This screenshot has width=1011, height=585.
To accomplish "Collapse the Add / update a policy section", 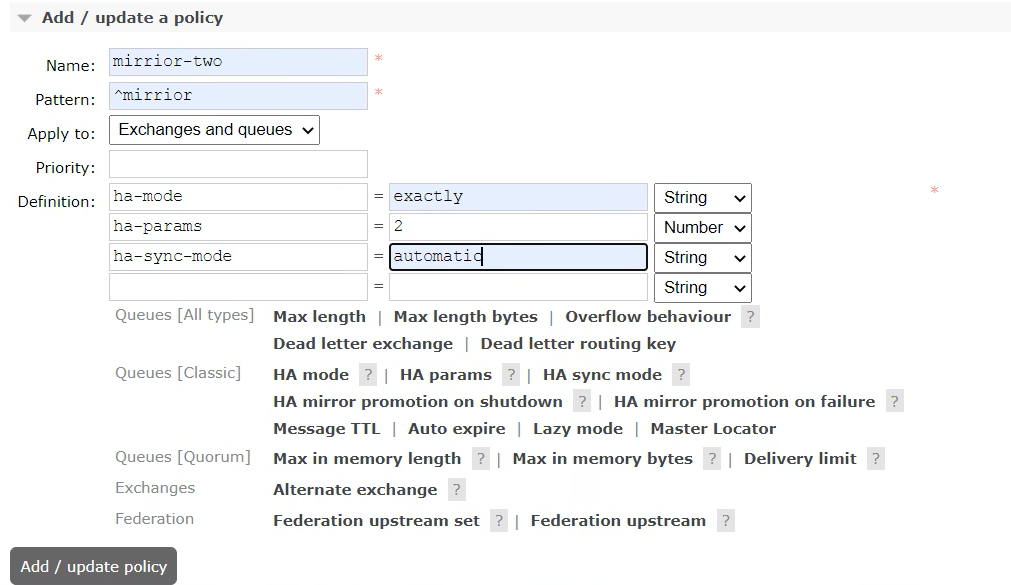I will click(x=24, y=18).
